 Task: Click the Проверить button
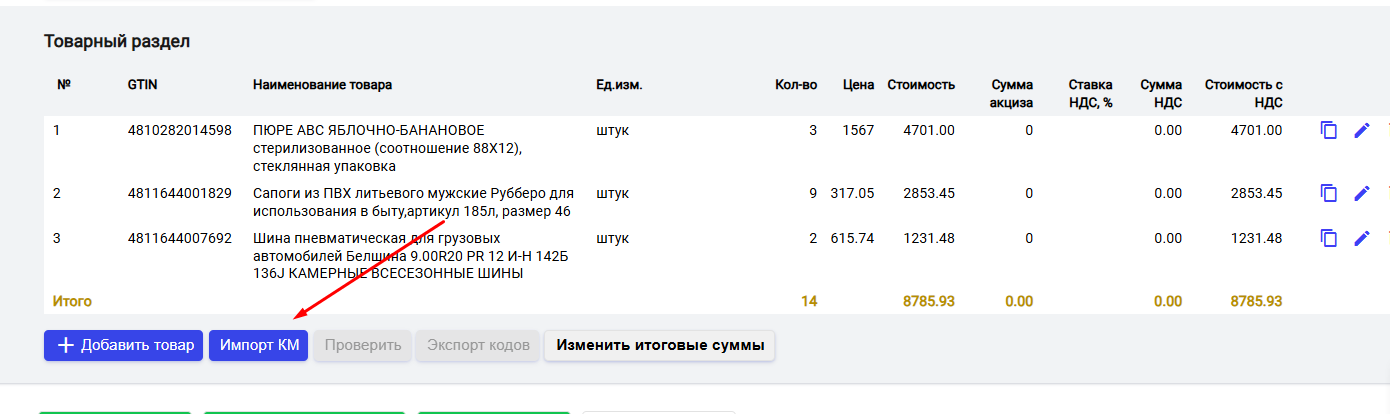(x=363, y=346)
